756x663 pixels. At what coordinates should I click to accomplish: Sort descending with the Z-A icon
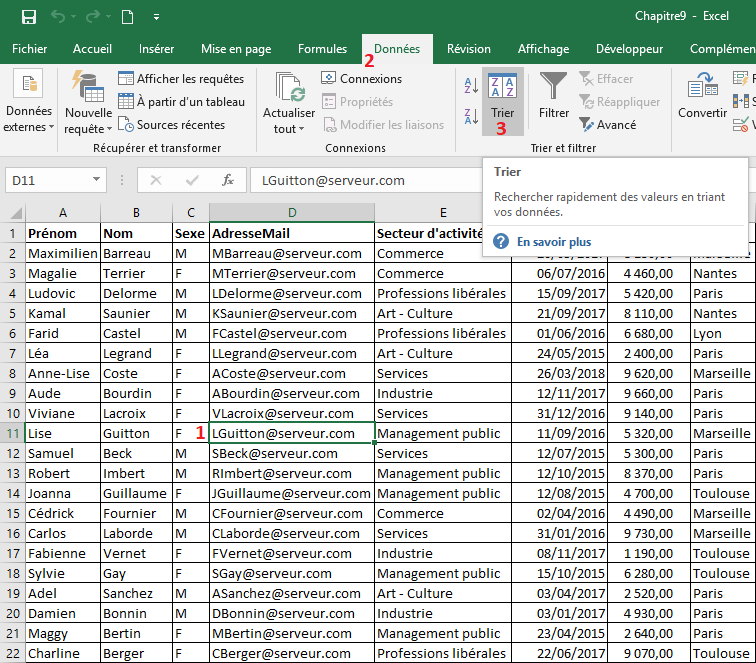pyautogui.click(x=472, y=114)
